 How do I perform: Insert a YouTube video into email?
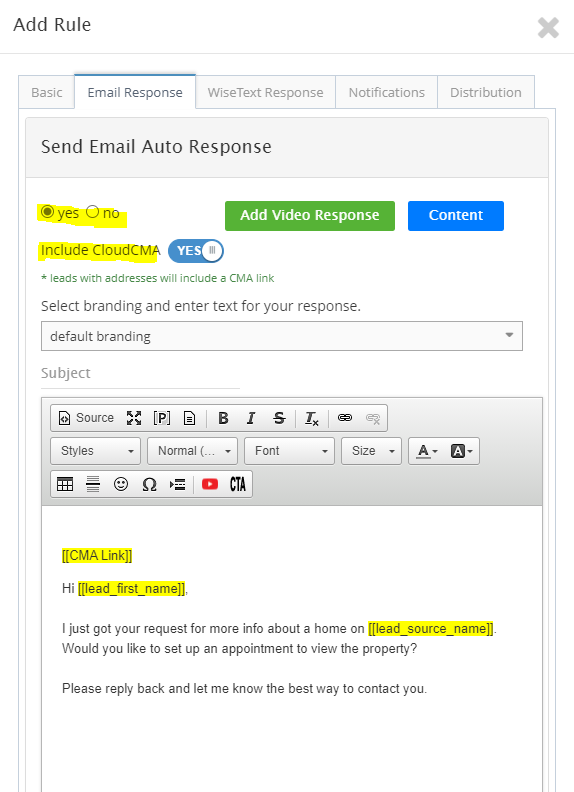tap(210, 484)
